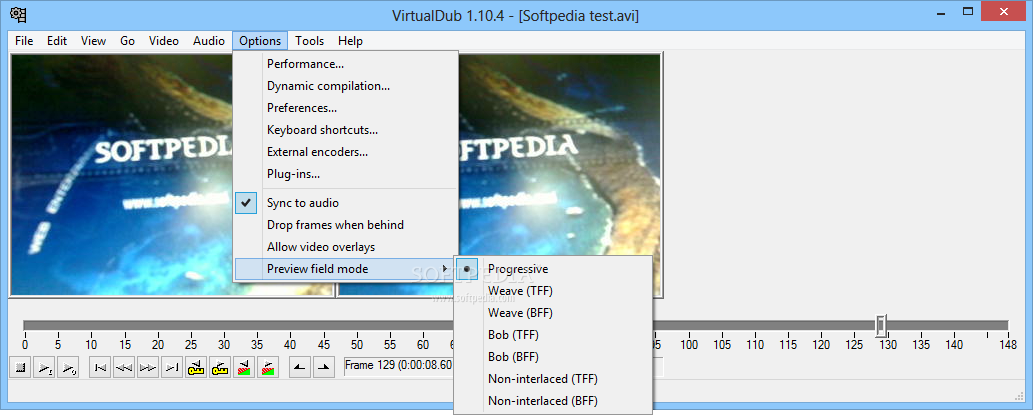
Task: Close the open Options menu
Action: pos(260,41)
